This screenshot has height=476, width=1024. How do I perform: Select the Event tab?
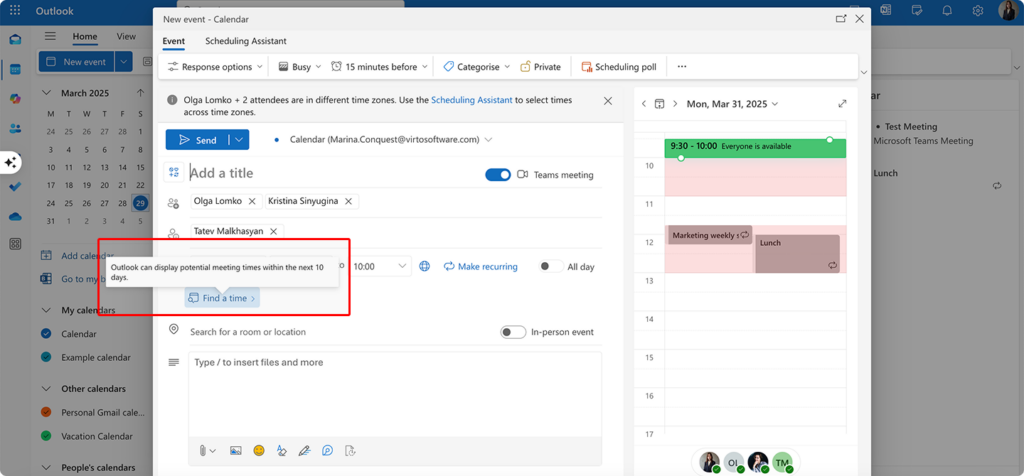174,41
